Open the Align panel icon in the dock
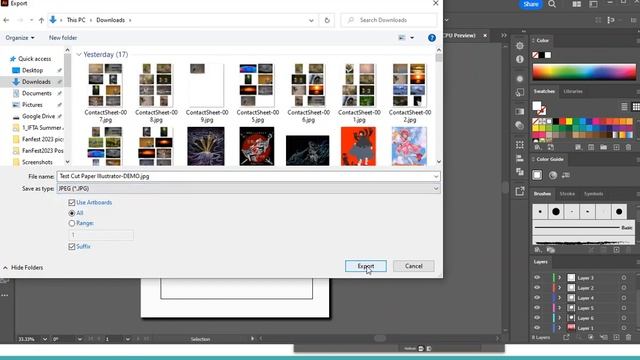 [x=520, y=158]
